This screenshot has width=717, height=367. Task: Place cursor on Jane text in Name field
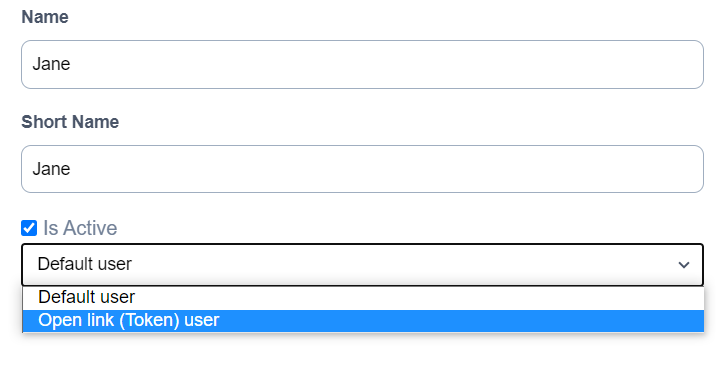tap(51, 64)
